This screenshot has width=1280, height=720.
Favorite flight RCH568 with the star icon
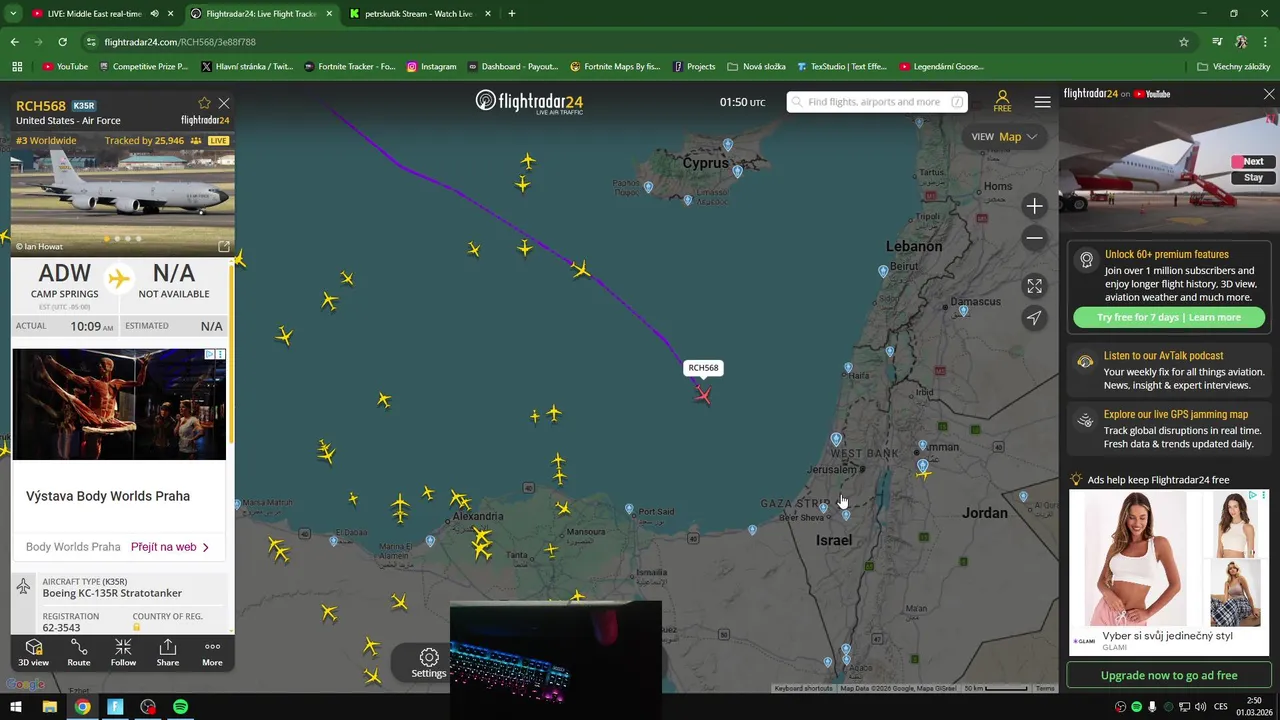(204, 103)
